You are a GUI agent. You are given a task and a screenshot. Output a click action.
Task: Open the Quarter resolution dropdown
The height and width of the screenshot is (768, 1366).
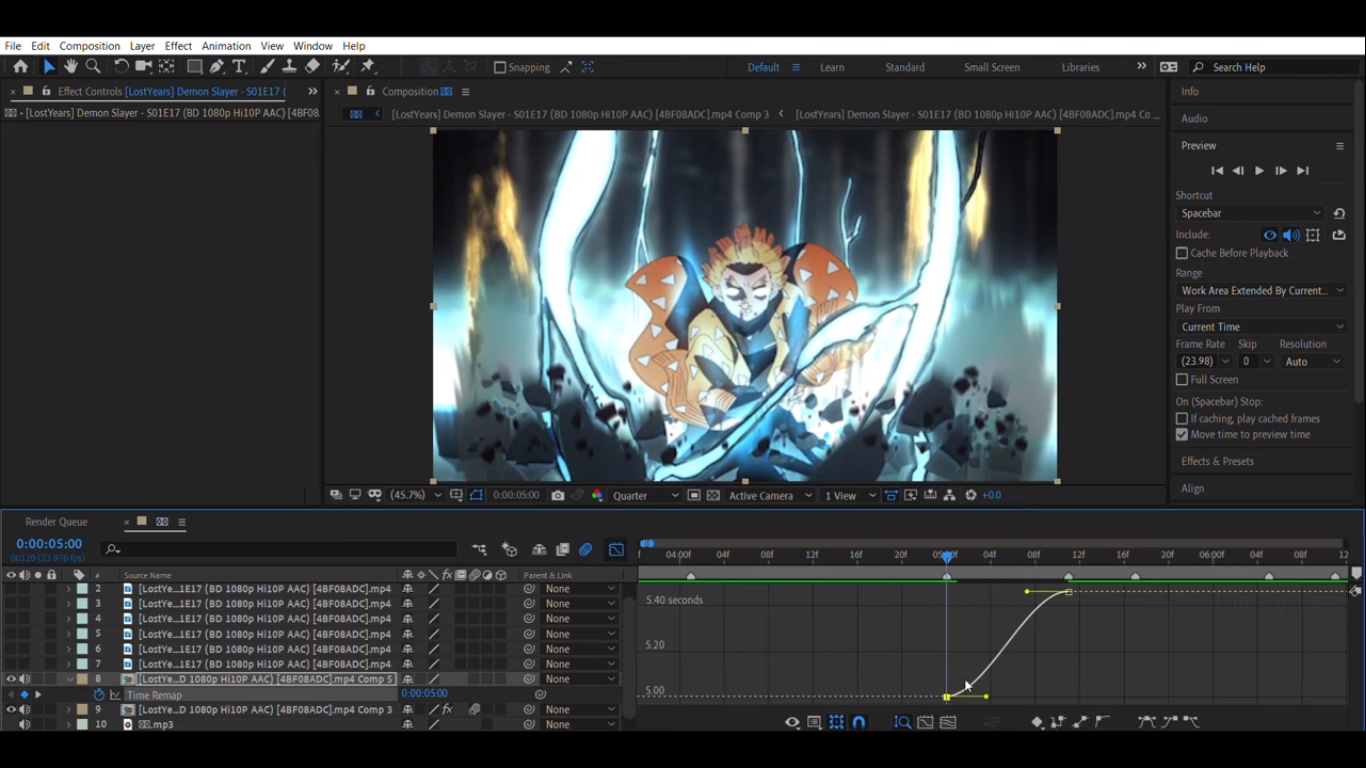[x=644, y=495]
